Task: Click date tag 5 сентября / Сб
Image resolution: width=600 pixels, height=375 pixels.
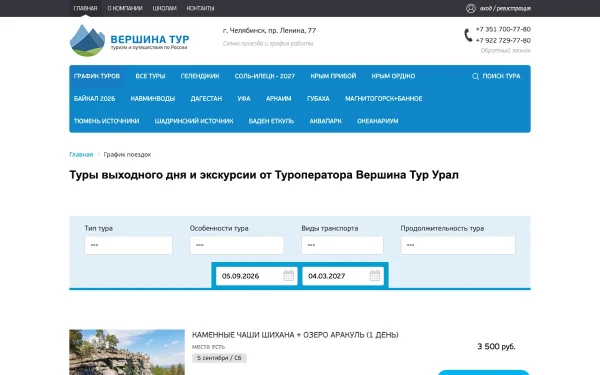Action: click(x=219, y=358)
